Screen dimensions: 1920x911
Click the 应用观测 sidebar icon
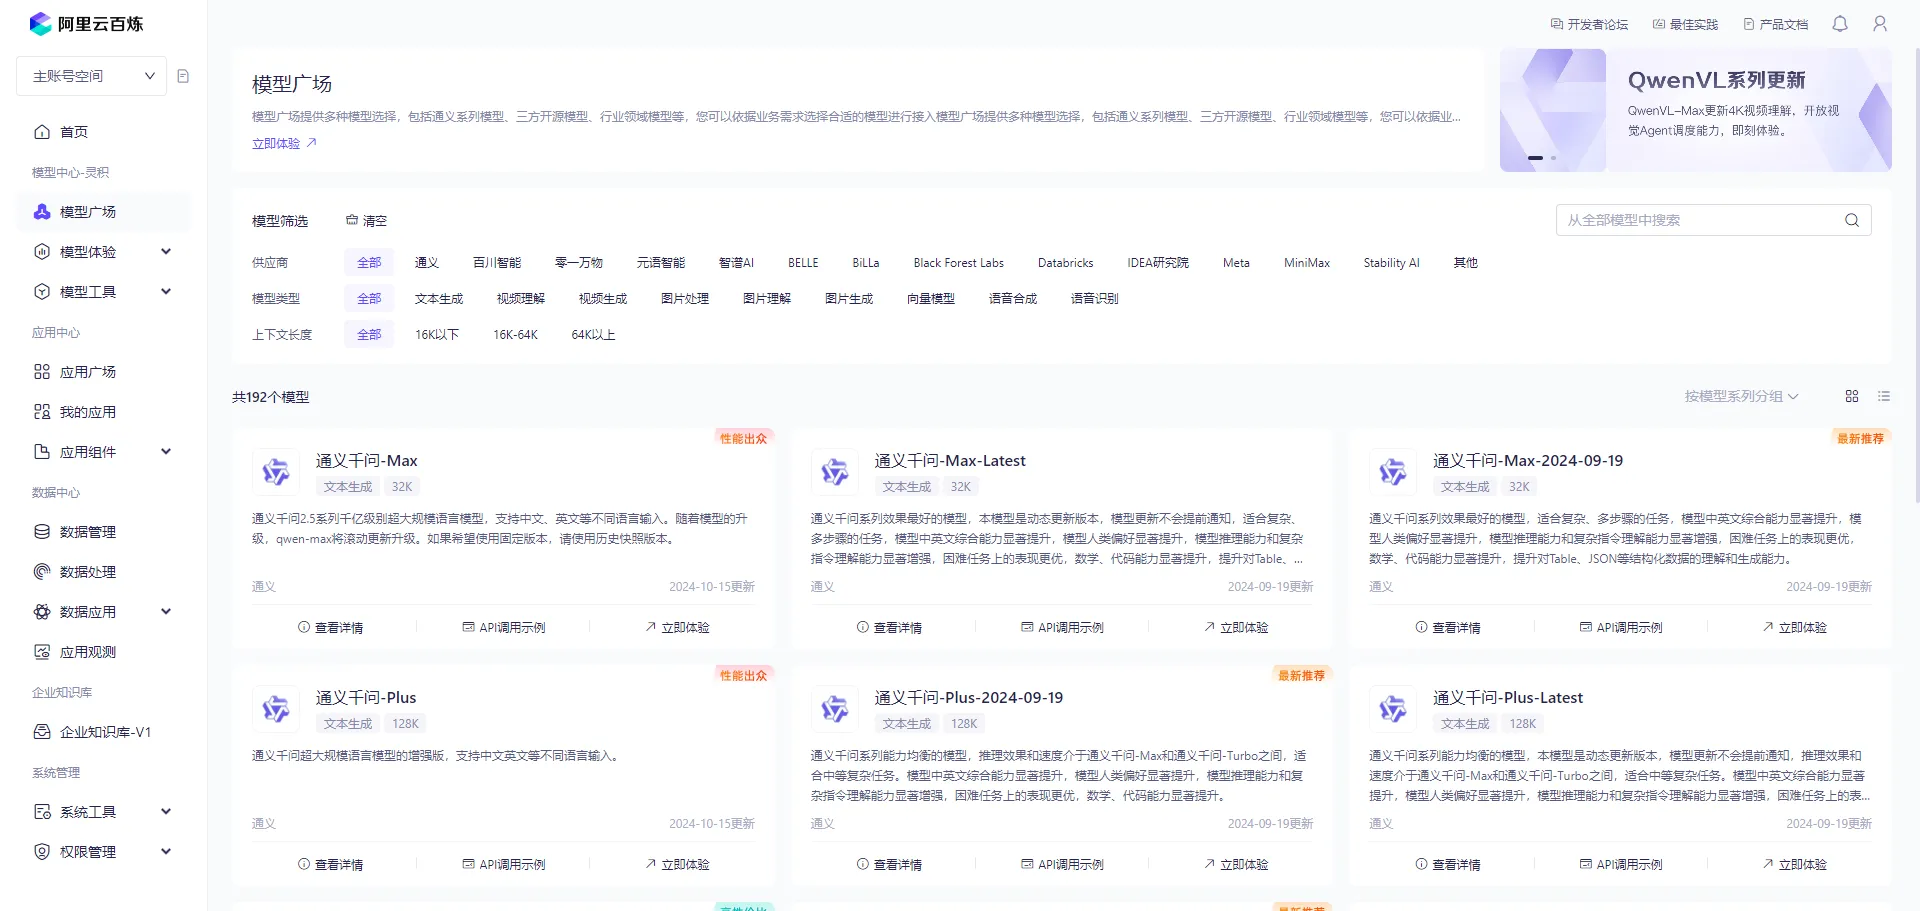coord(42,652)
